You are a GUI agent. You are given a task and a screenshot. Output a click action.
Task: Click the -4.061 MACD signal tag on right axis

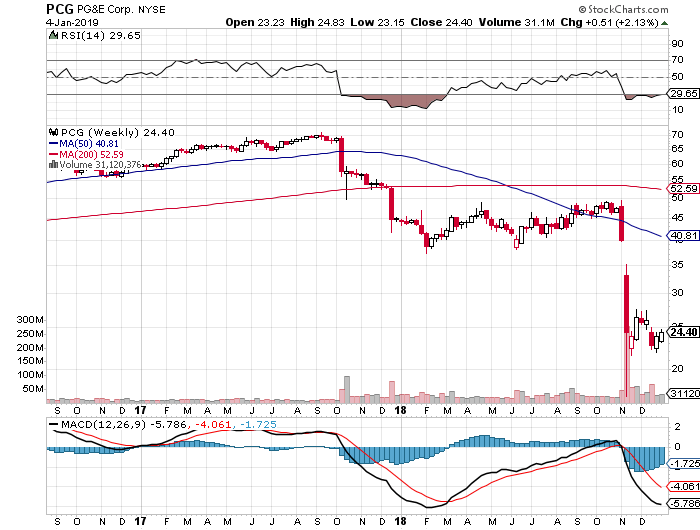click(683, 486)
